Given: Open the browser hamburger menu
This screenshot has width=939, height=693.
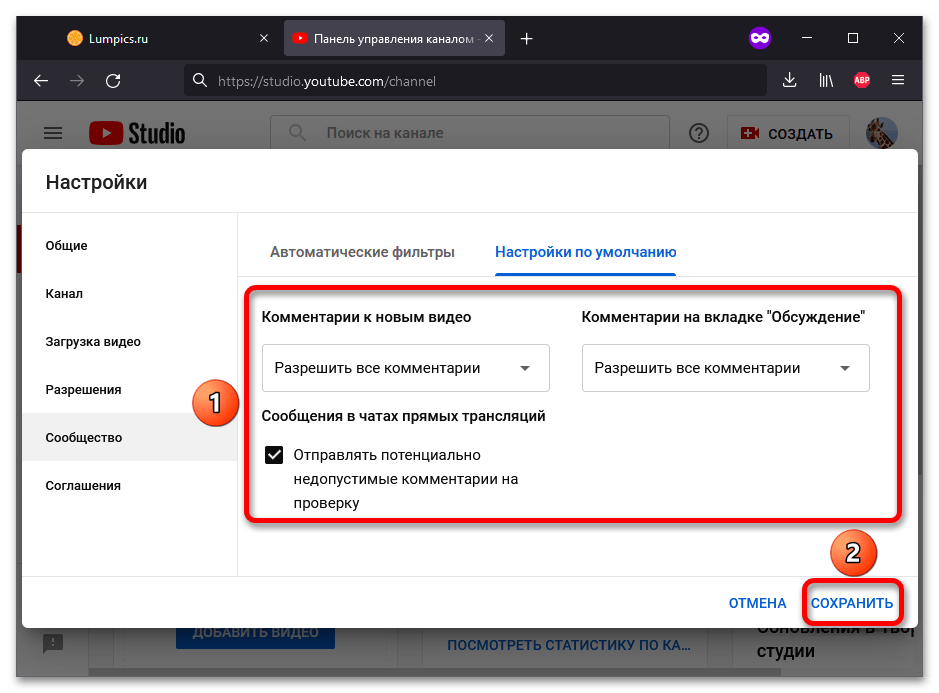Looking at the screenshot, I should [x=898, y=80].
